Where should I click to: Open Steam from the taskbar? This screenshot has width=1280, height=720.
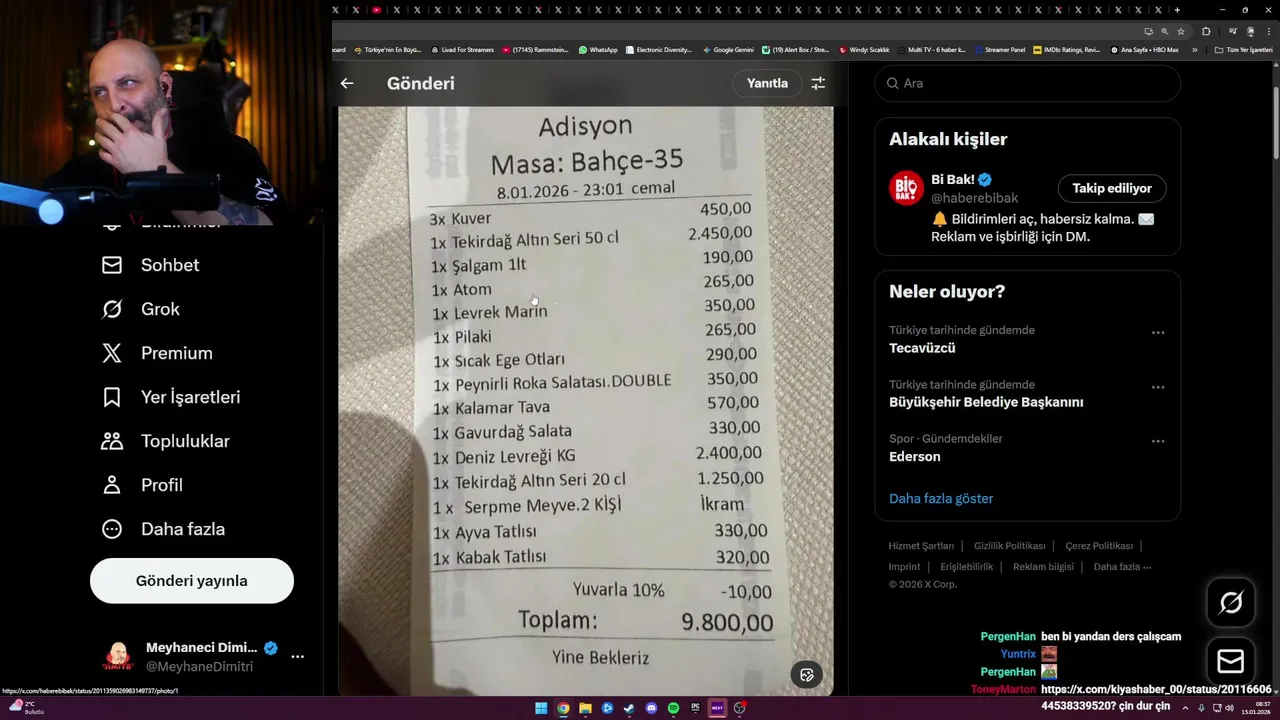point(629,708)
